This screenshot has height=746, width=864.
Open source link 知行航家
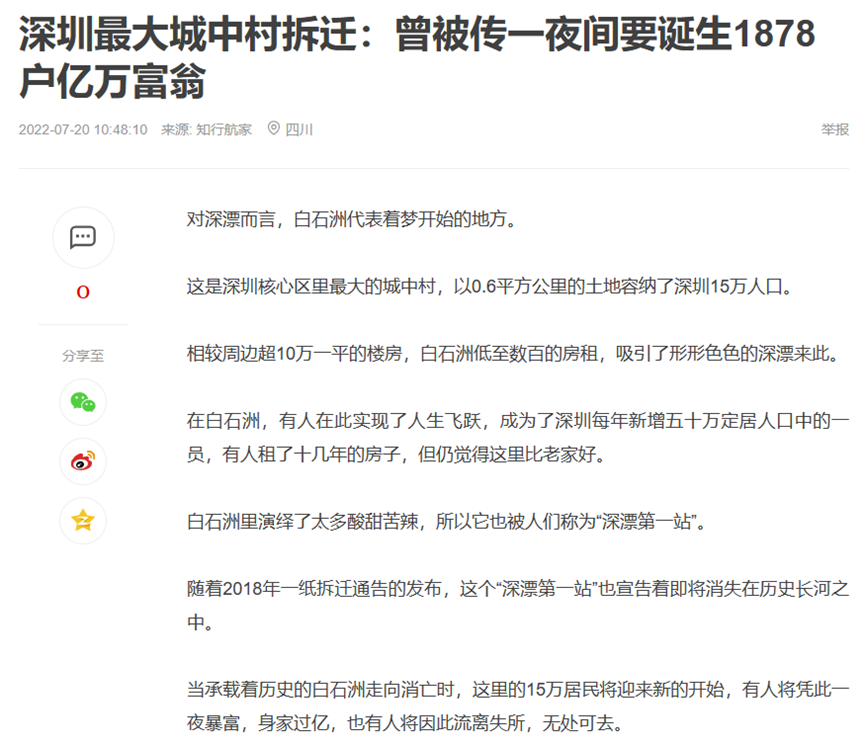click(x=224, y=129)
